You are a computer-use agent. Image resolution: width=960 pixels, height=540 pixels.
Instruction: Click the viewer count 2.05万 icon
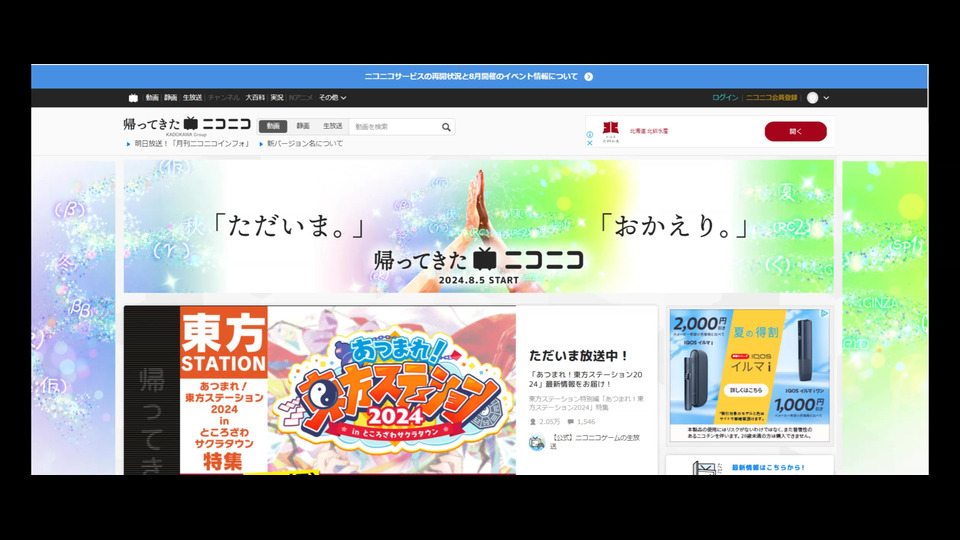(x=533, y=422)
